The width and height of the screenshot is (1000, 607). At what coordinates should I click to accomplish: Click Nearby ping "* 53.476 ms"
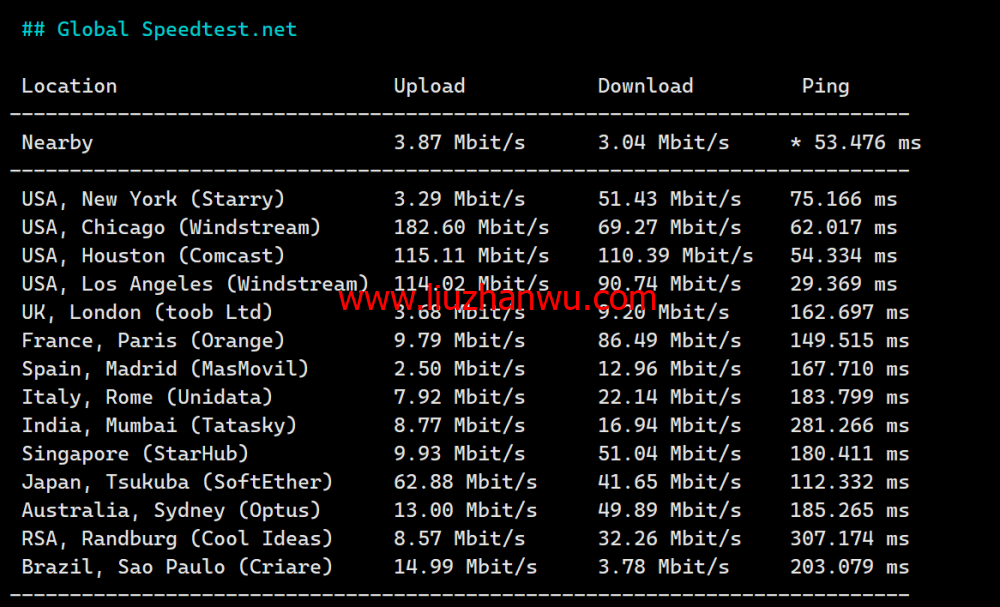click(855, 142)
